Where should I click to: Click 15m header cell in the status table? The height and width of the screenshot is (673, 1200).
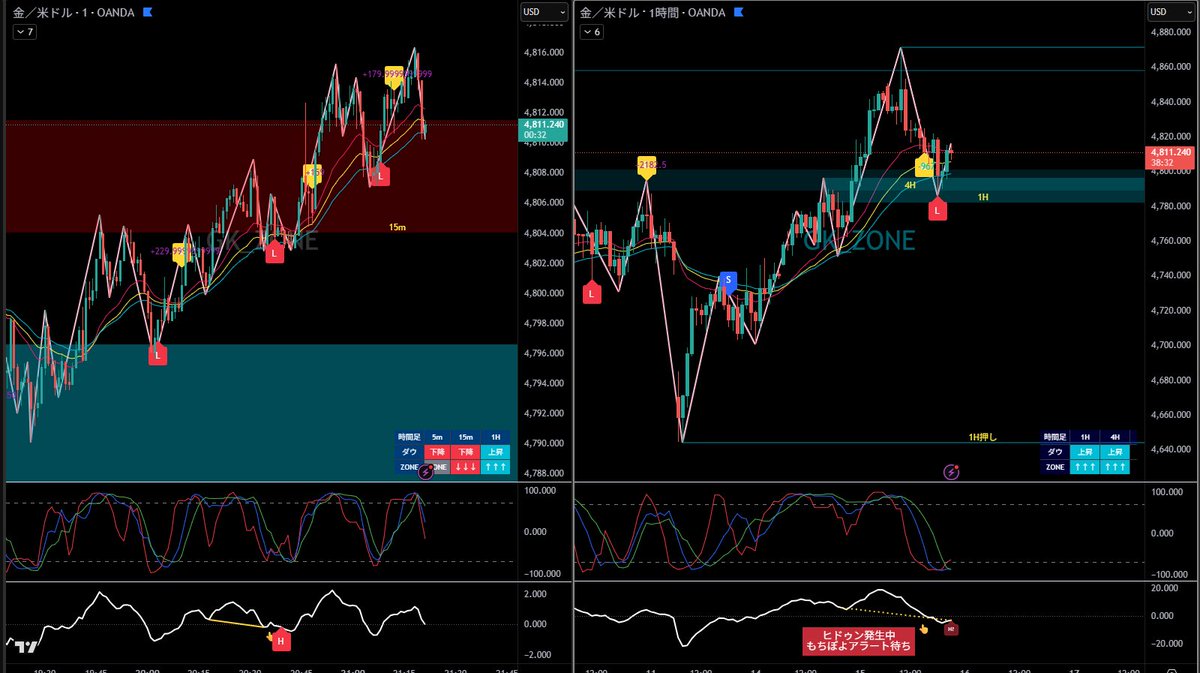(466, 437)
